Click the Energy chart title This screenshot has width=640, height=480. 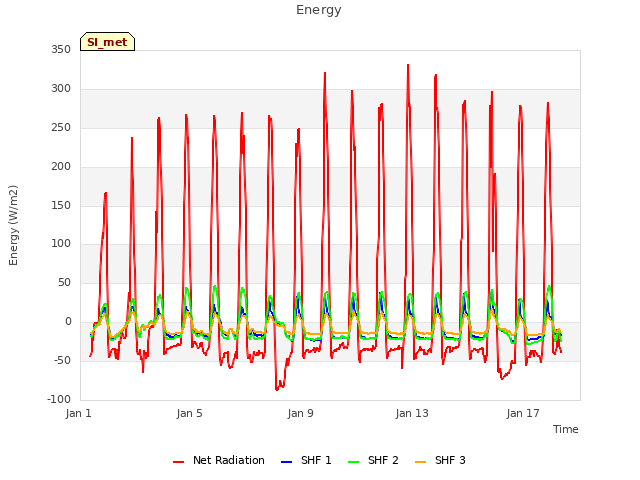click(318, 10)
